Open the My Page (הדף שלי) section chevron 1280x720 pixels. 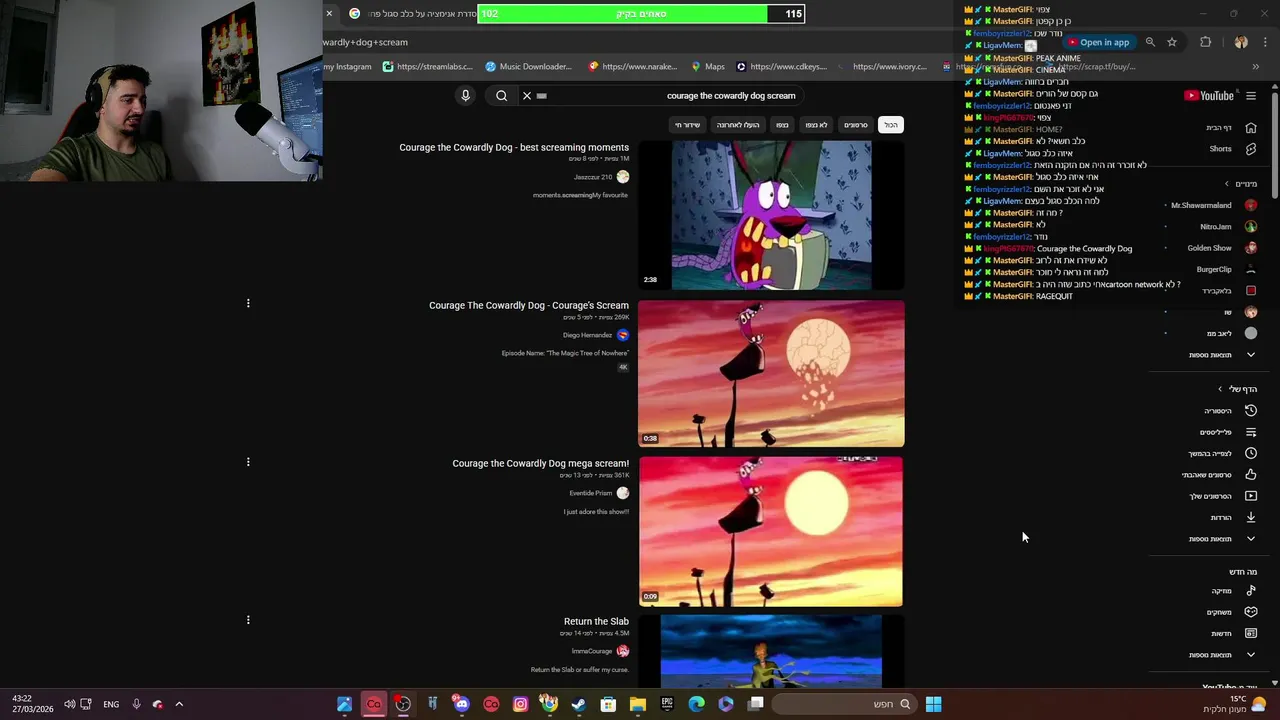pyautogui.click(x=1220, y=389)
